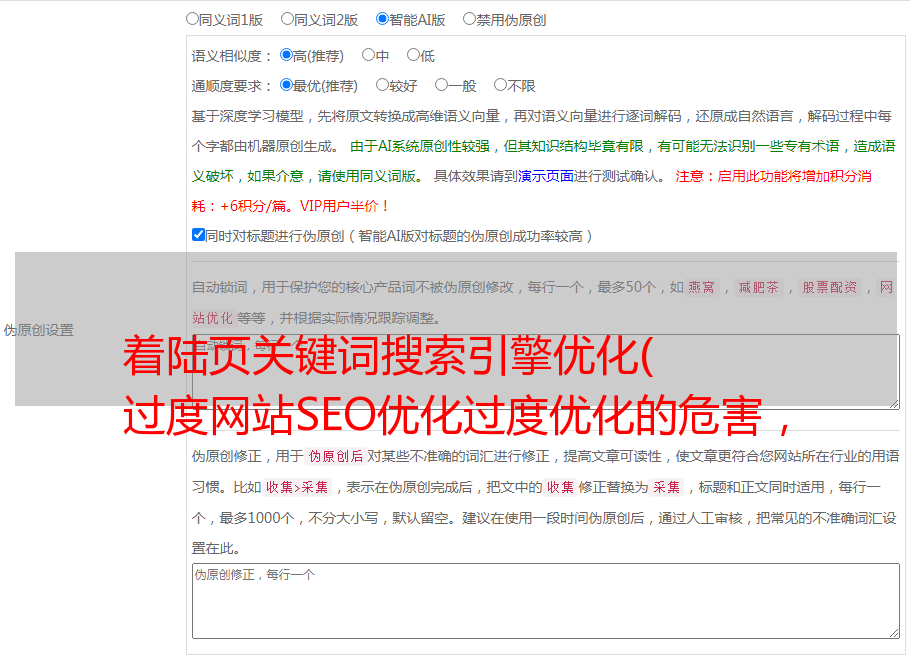Click the 语义相似度： label
This screenshot has width=911, height=658.
[232, 56]
